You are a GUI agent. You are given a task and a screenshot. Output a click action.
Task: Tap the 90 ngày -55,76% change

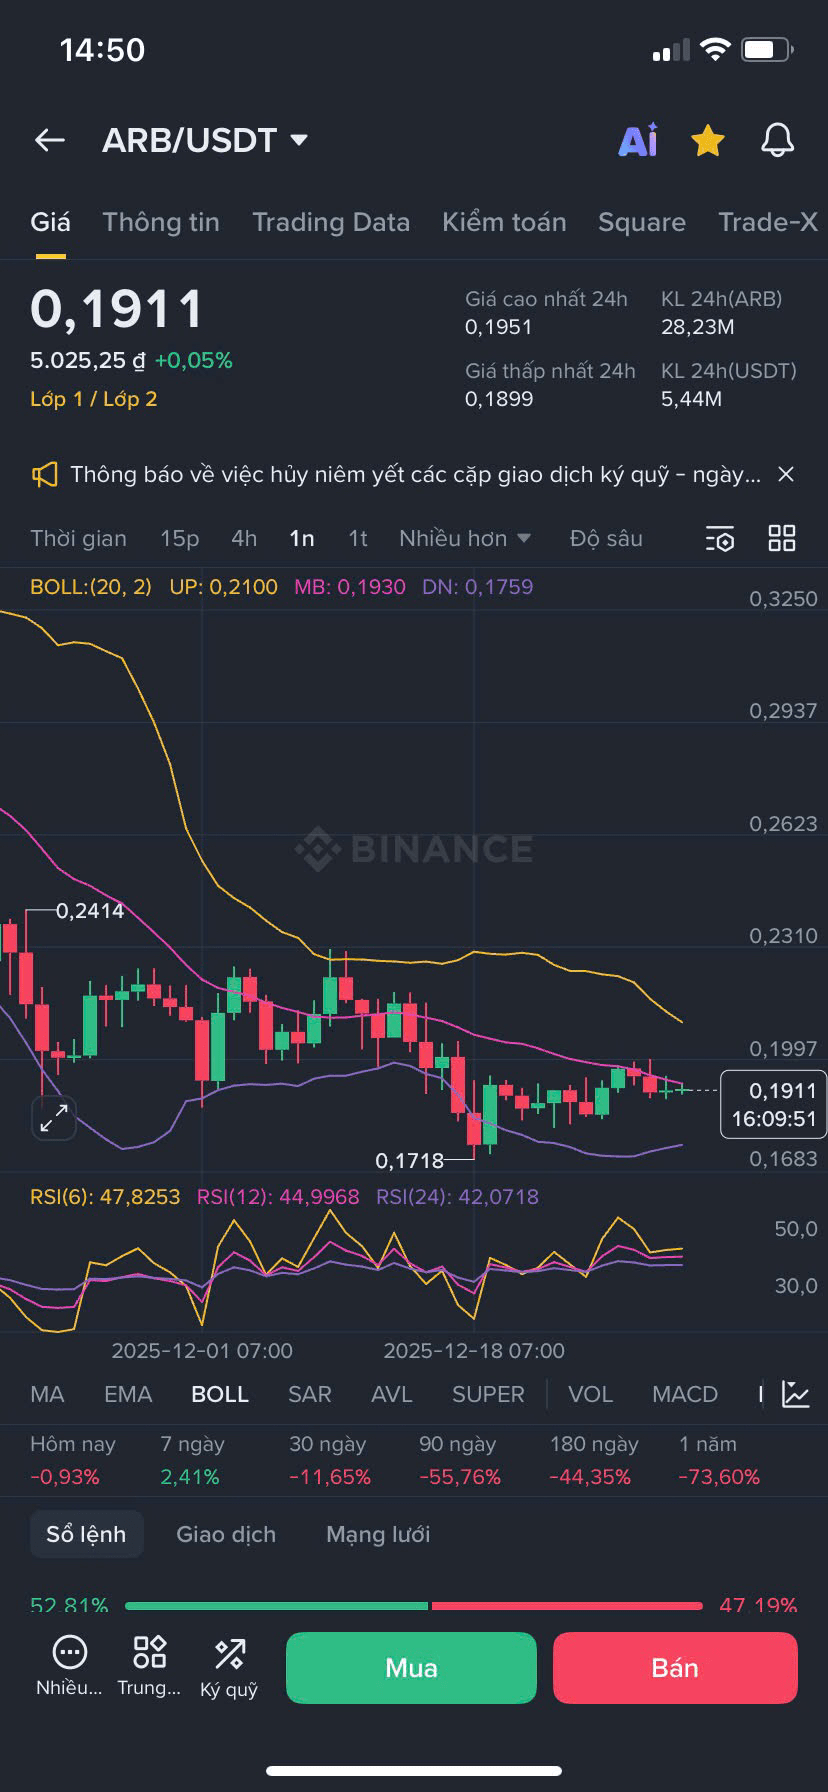point(460,1461)
